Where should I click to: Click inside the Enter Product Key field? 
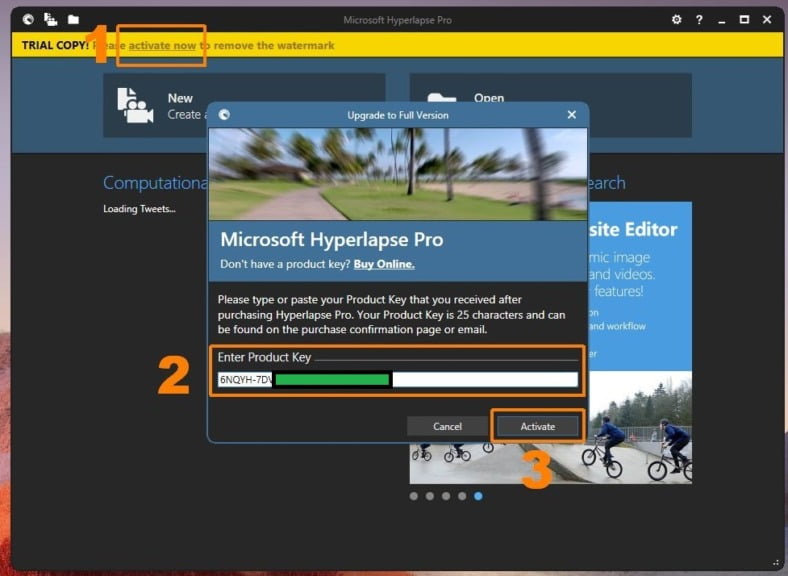click(x=398, y=379)
